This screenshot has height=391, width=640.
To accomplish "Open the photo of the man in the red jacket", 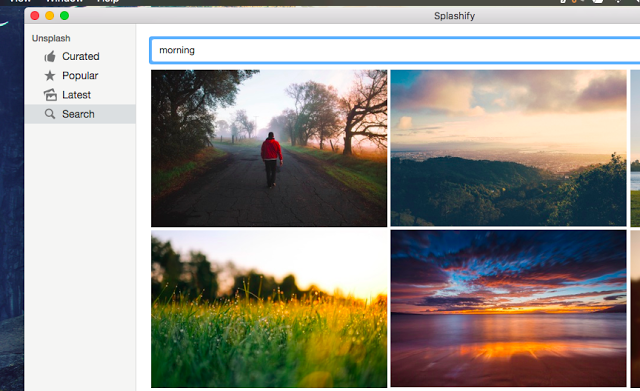I will click(x=269, y=148).
